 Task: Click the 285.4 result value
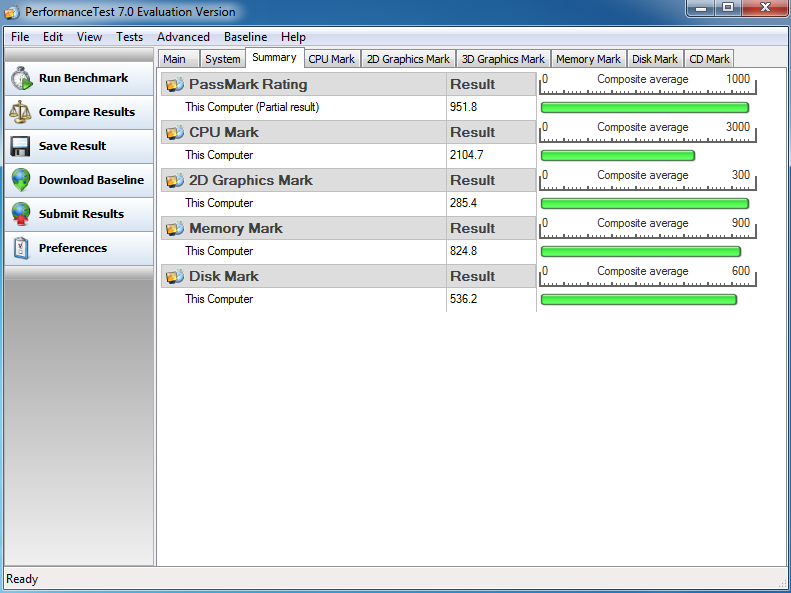click(x=463, y=203)
